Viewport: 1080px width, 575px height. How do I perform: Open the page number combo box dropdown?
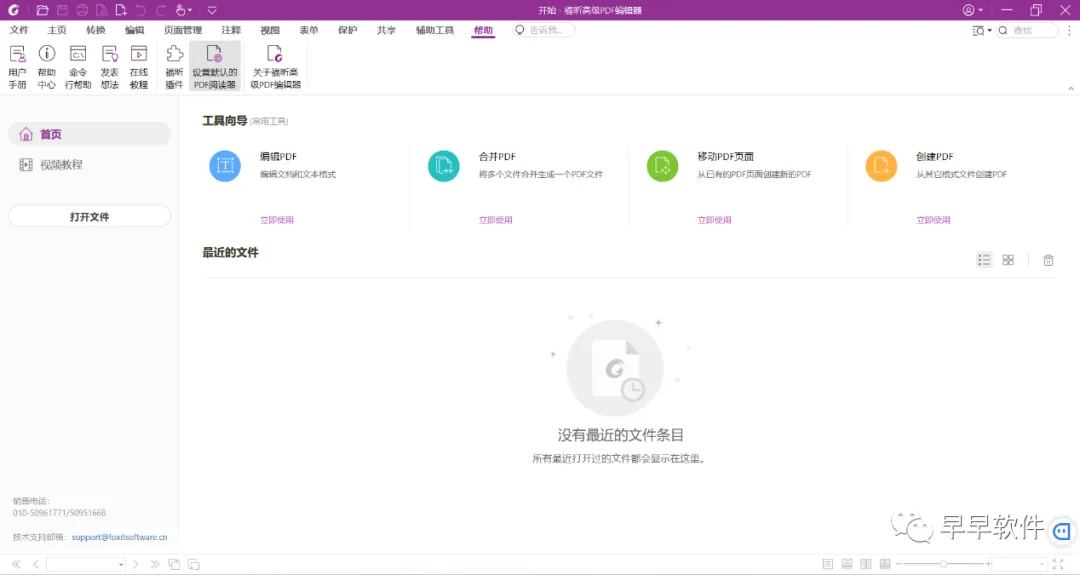(121, 565)
